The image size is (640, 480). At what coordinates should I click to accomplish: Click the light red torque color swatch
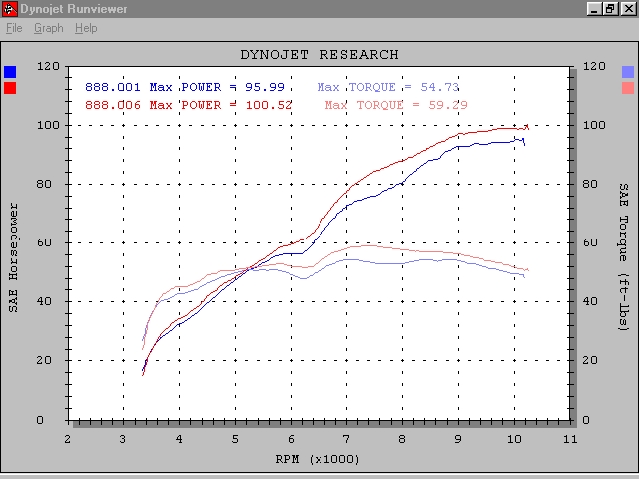pyautogui.click(x=628, y=88)
